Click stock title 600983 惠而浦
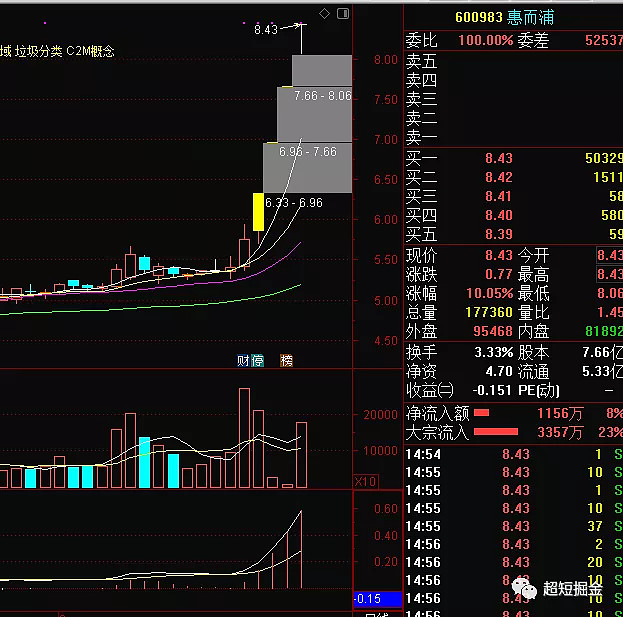The height and width of the screenshot is (617, 623). (x=505, y=17)
